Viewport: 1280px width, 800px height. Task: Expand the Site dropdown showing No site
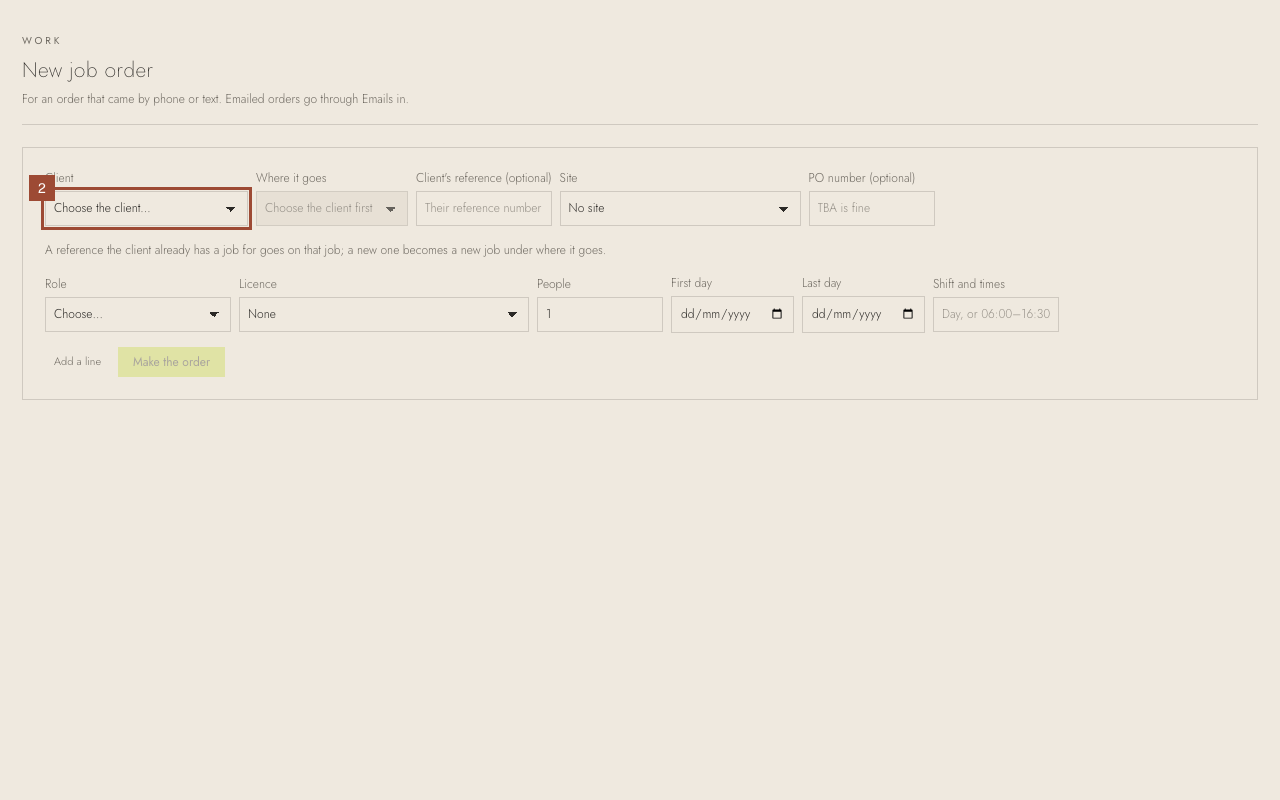pyautogui.click(x=680, y=208)
